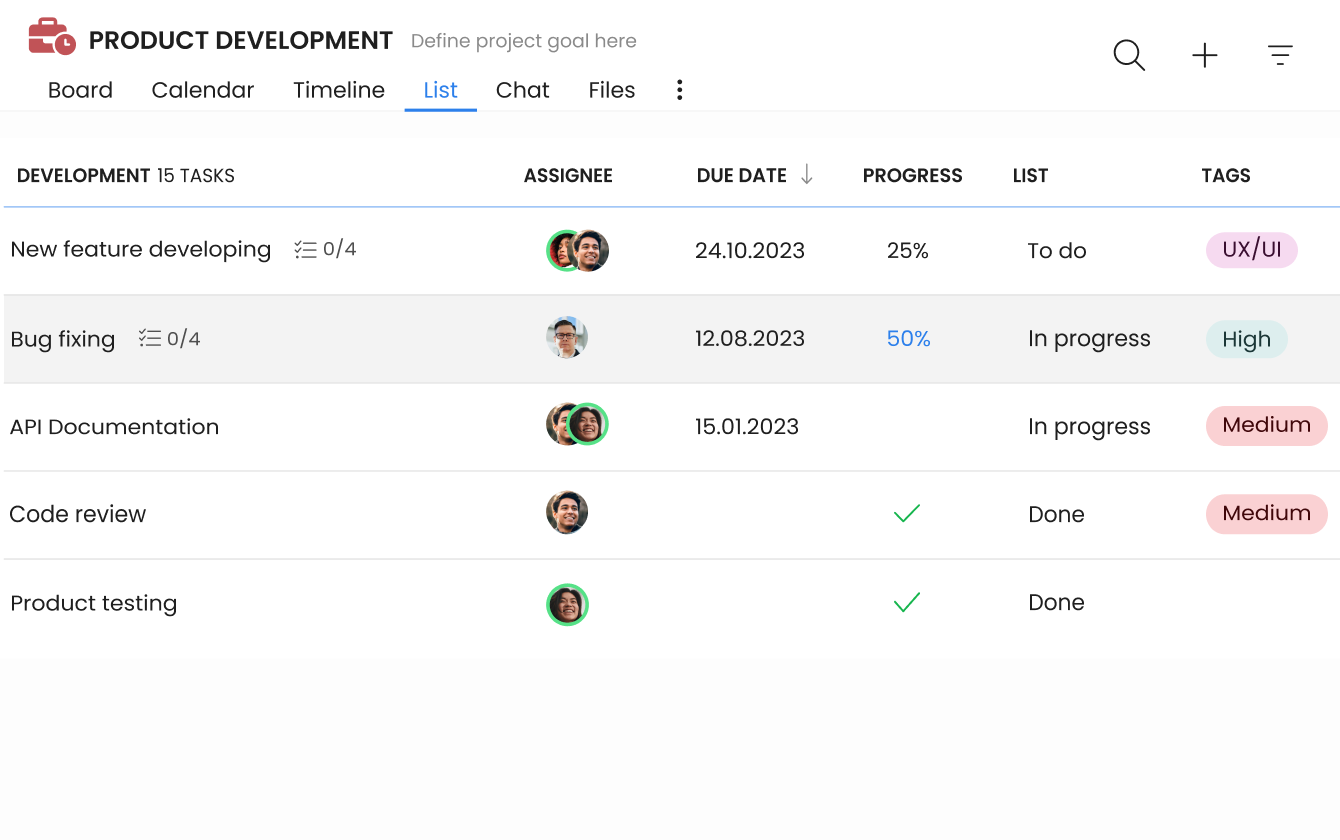Open the filter lines icon

pyautogui.click(x=1280, y=55)
